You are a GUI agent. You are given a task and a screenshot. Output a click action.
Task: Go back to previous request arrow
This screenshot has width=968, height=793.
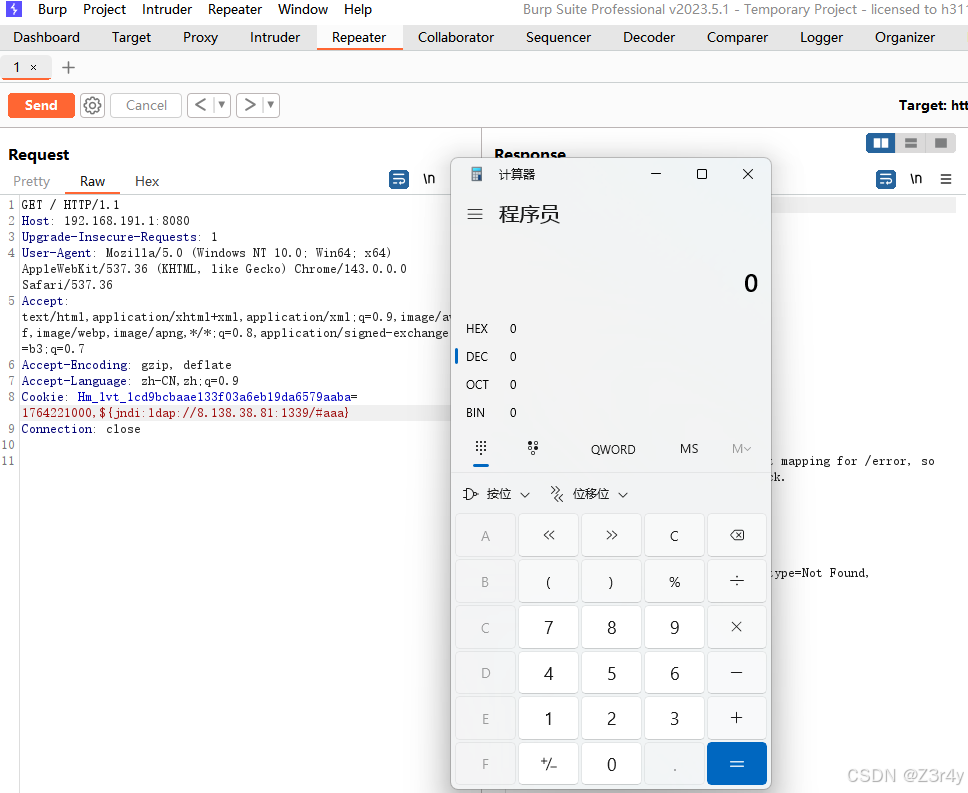(200, 105)
